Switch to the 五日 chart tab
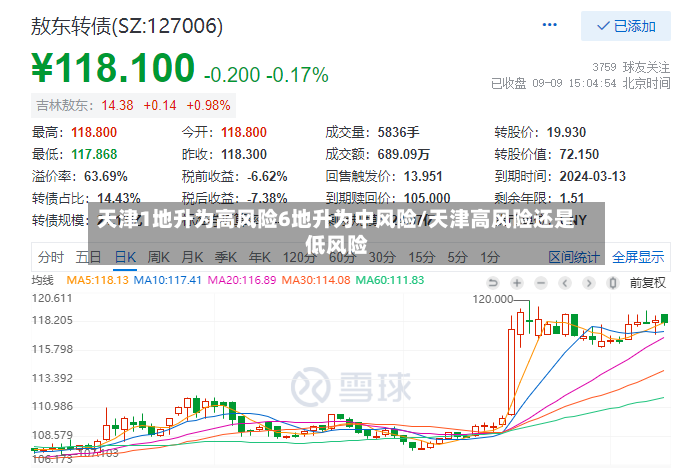 pyautogui.click(x=88, y=257)
